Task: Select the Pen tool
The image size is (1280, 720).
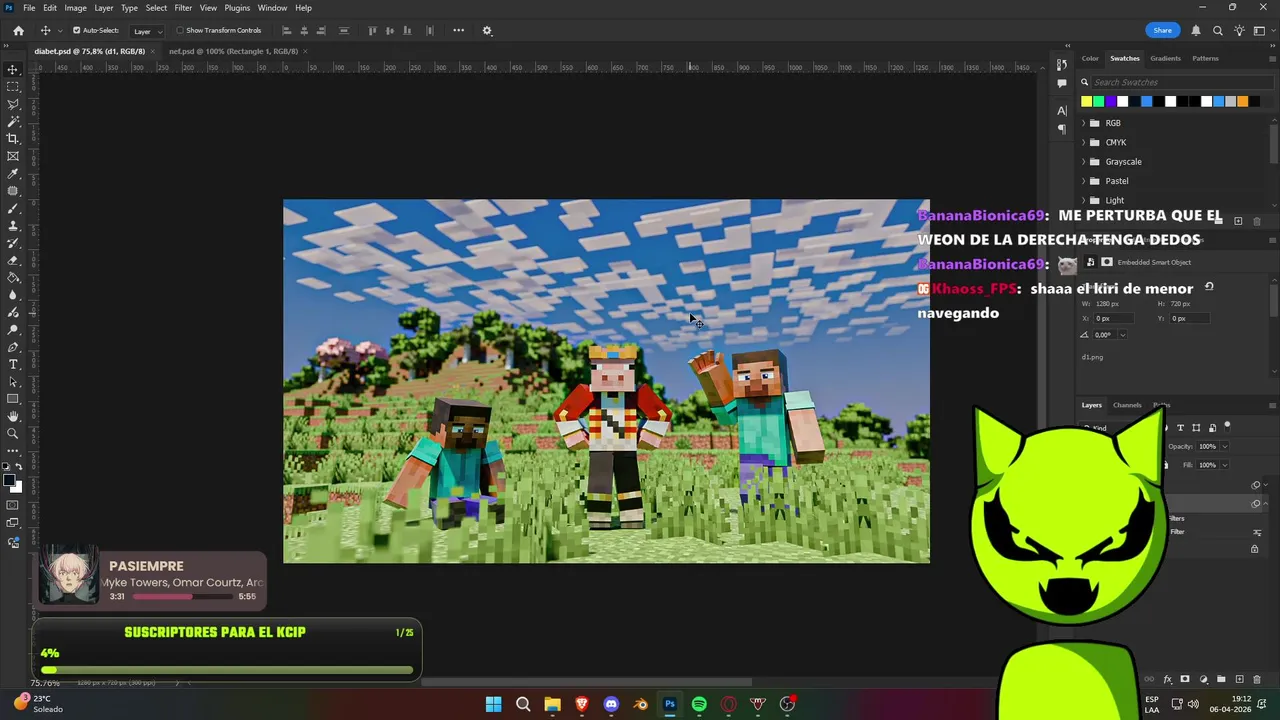Action: [x=13, y=347]
